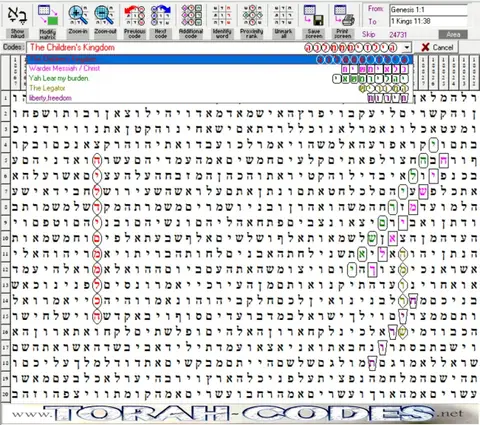Click purple-boxed letter in matrix row 17
The image size is (480, 425).
click(x=383, y=347)
